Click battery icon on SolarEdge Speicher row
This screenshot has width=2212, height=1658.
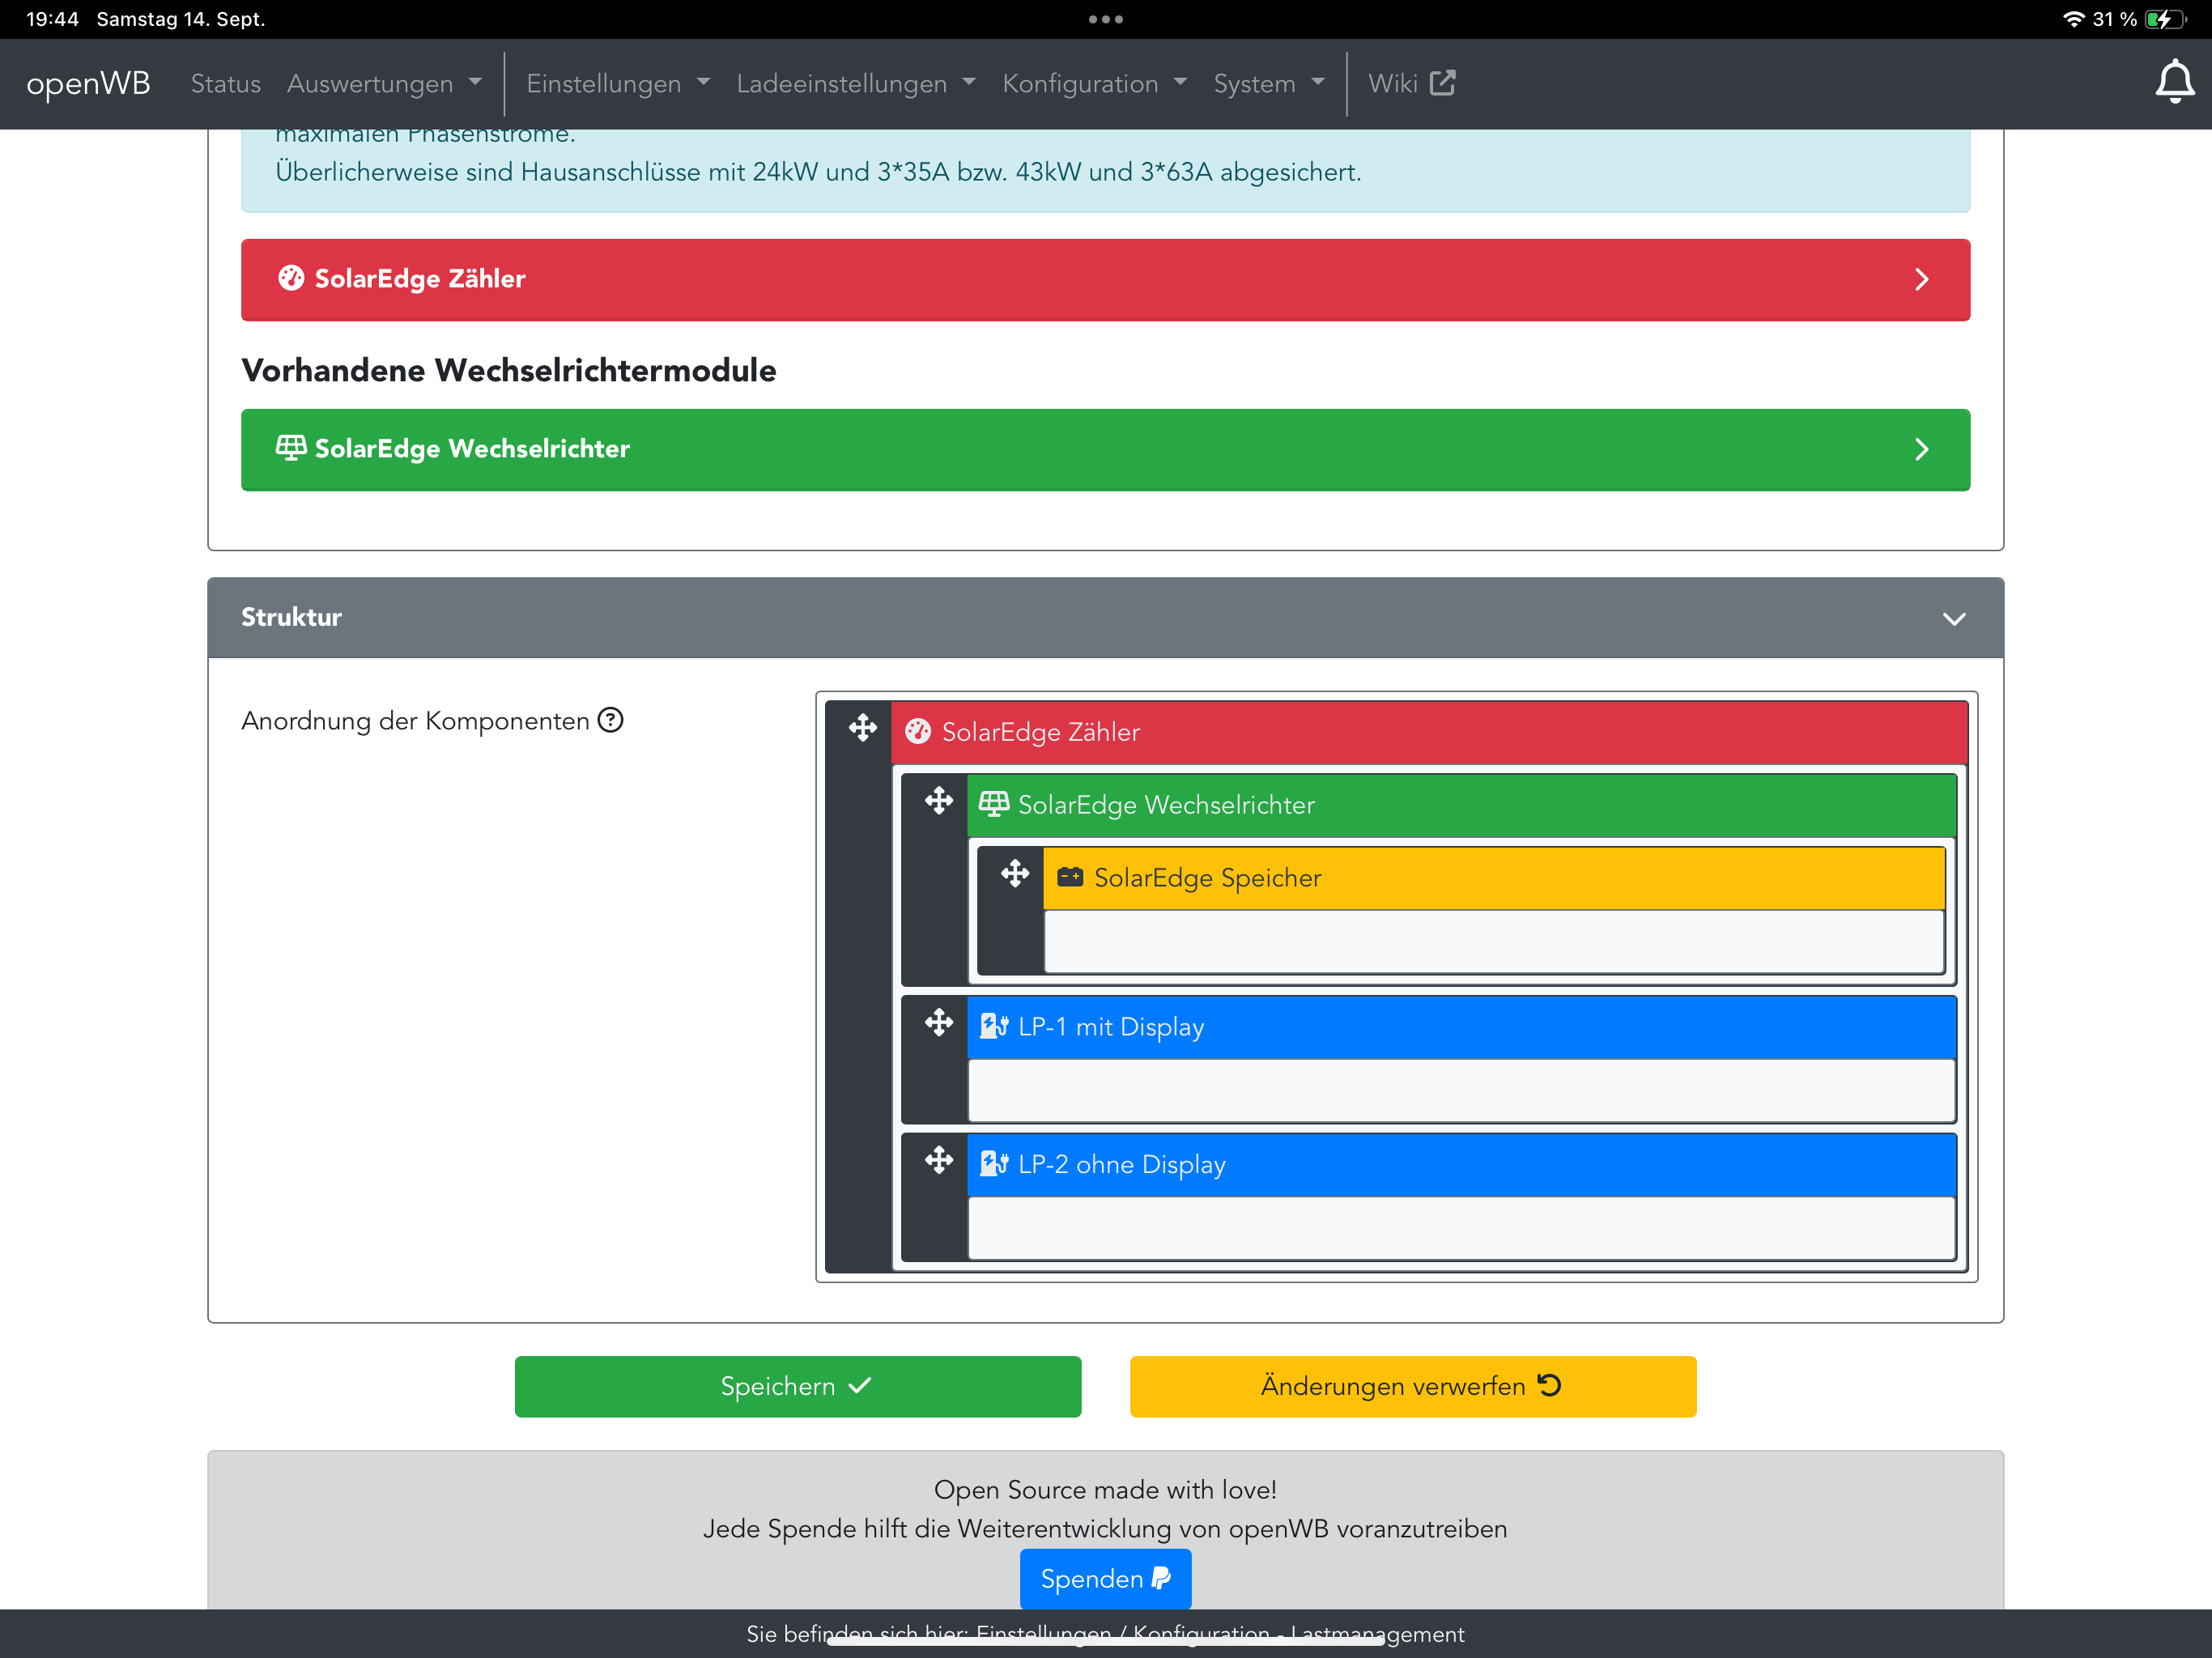point(1069,877)
